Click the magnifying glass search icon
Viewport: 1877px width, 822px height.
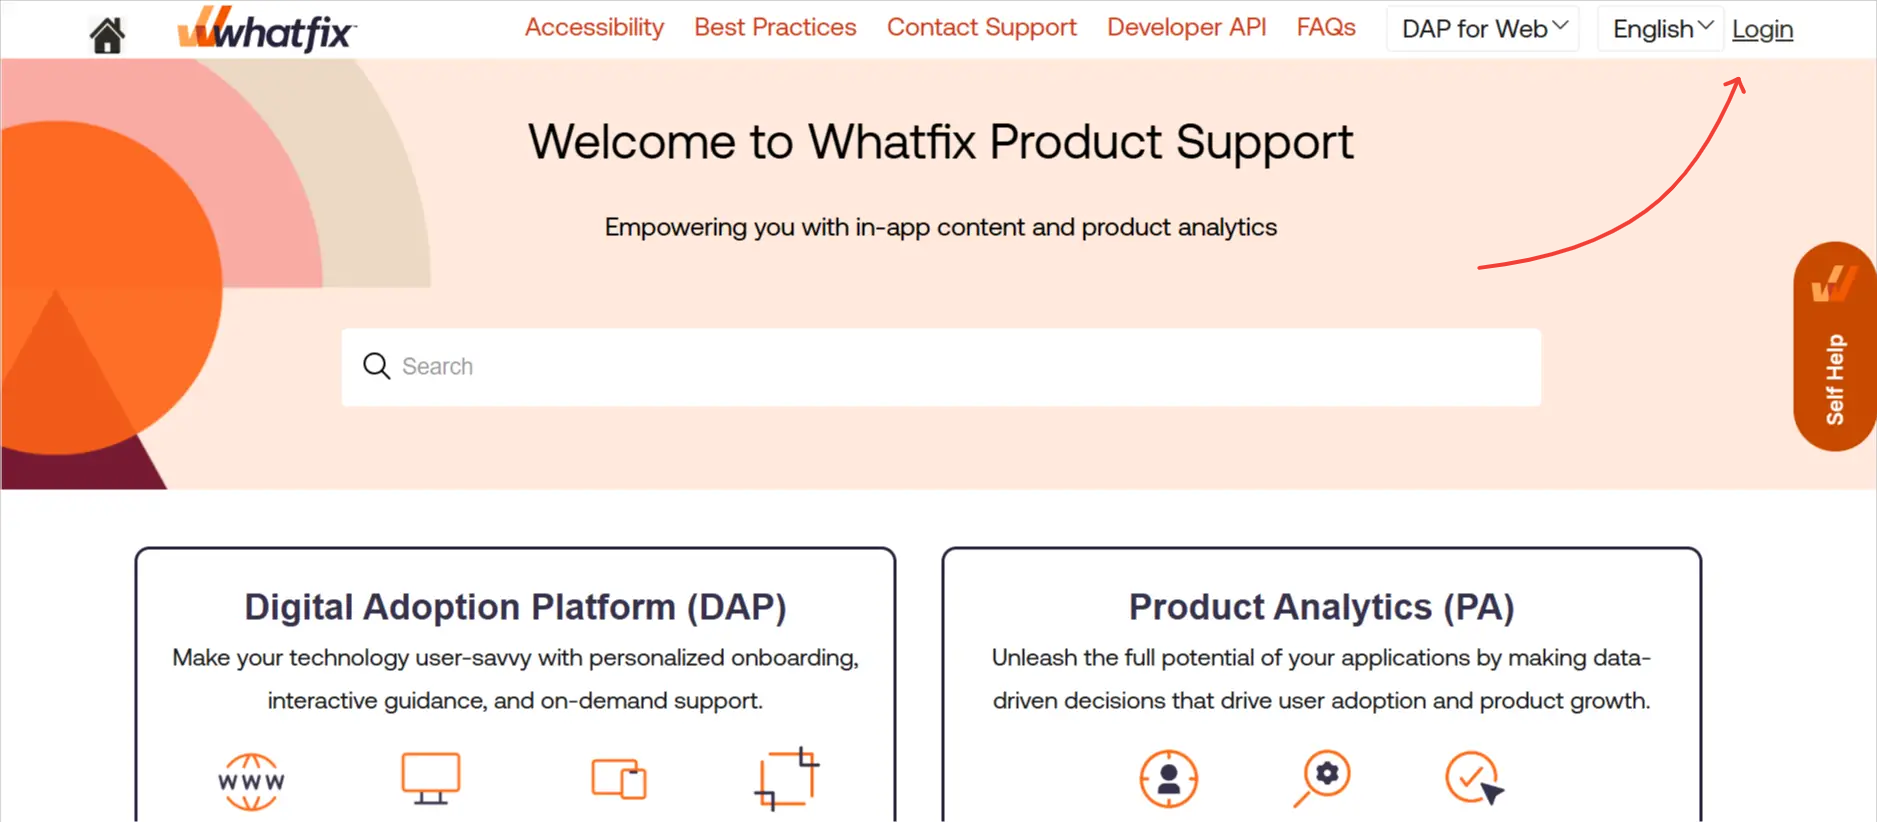pos(376,366)
